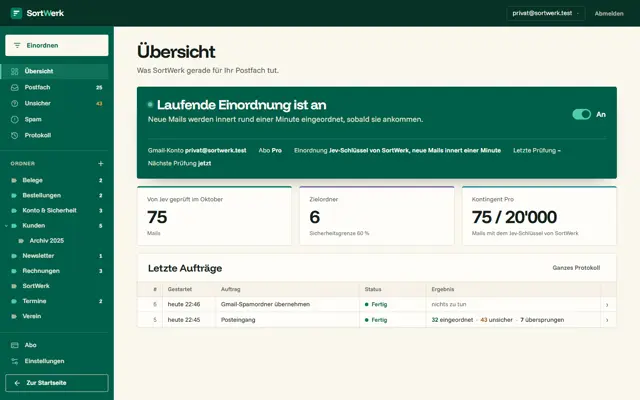Click the Einstellungen sliders icon
640x400 pixels.
(x=15, y=361)
